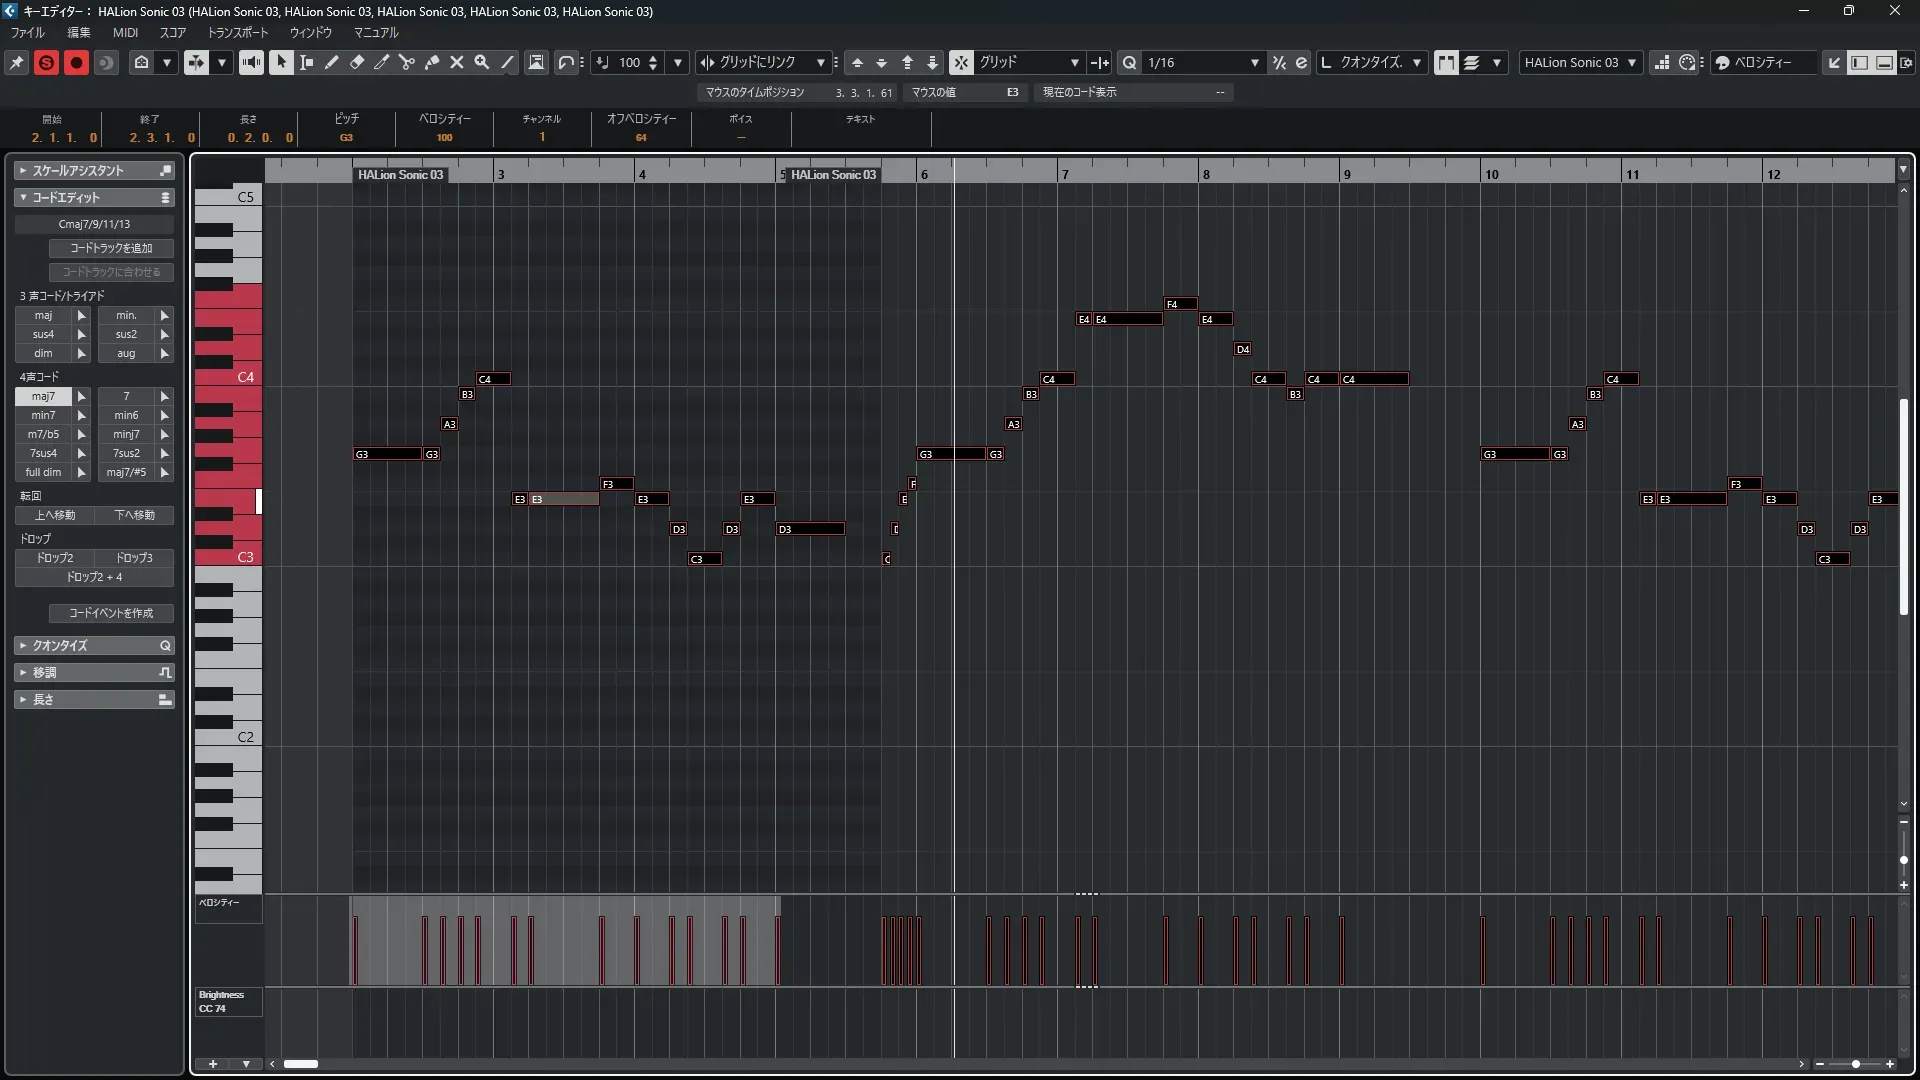
Task: Click the Object Selection arrow tool
Action: pos(282,62)
